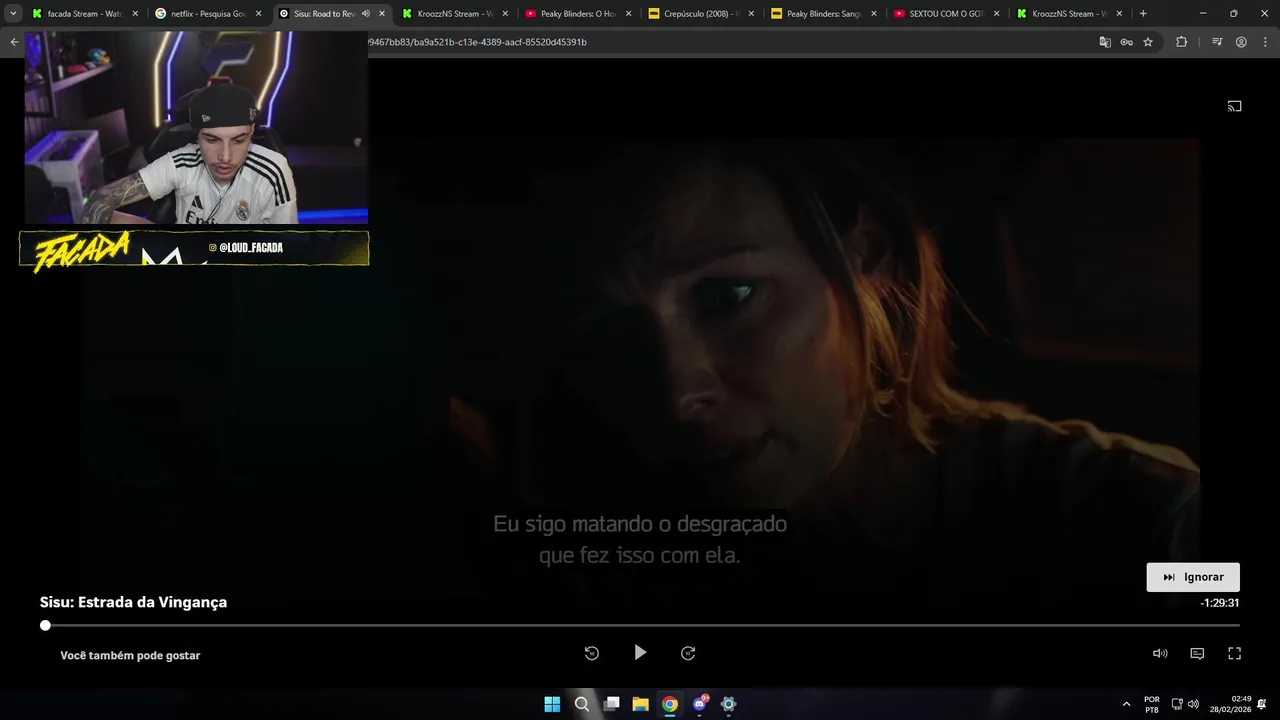Image resolution: width=1280 pixels, height=720 pixels.
Task: Open system volume tray icon
Action: point(1193,704)
